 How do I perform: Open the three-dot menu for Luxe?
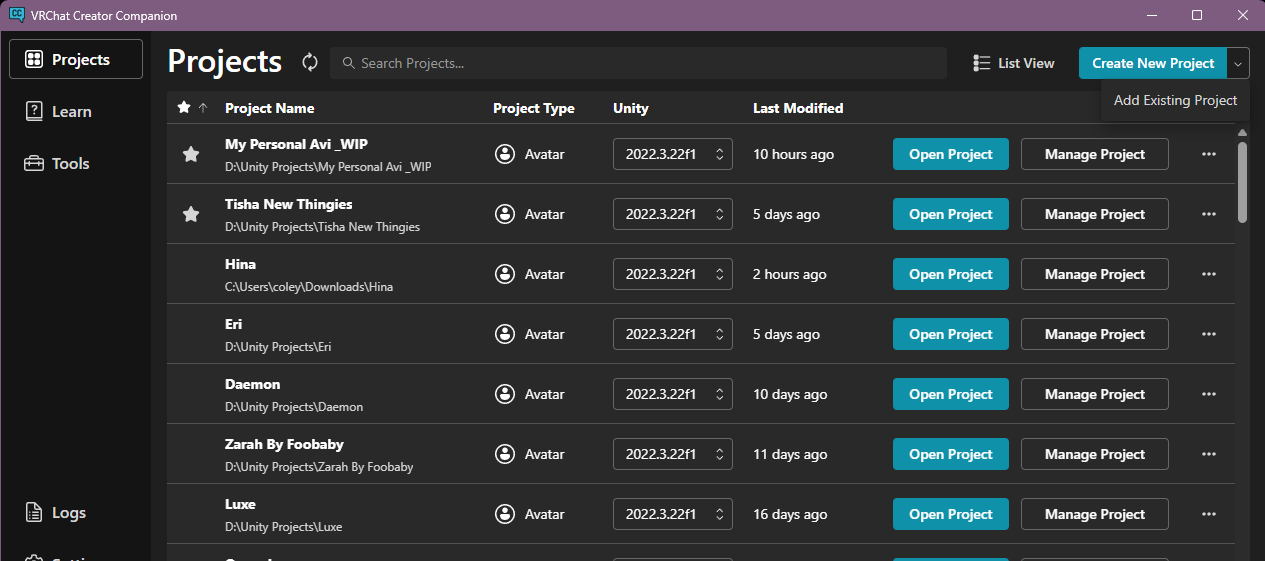click(x=1208, y=514)
